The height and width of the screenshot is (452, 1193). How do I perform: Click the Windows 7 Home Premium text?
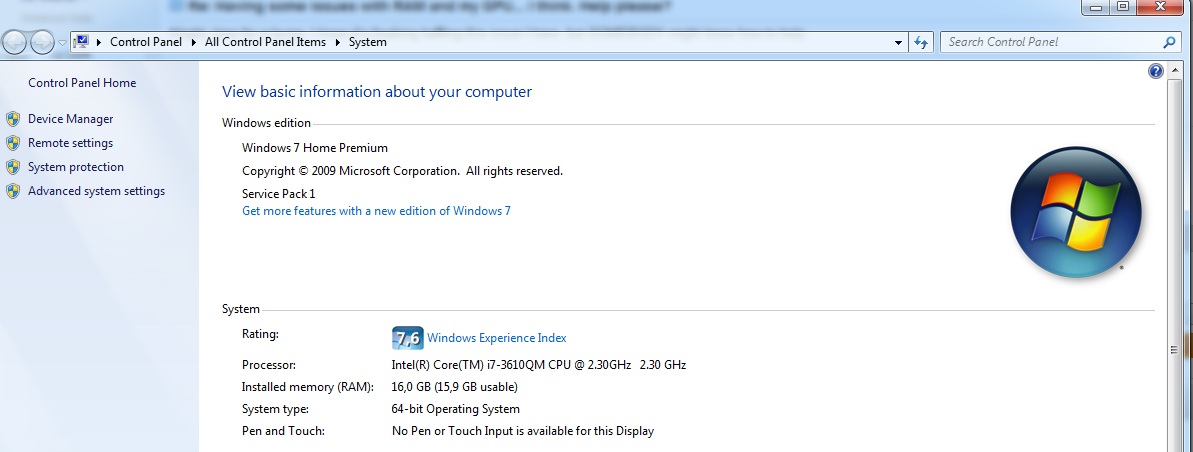pos(315,148)
